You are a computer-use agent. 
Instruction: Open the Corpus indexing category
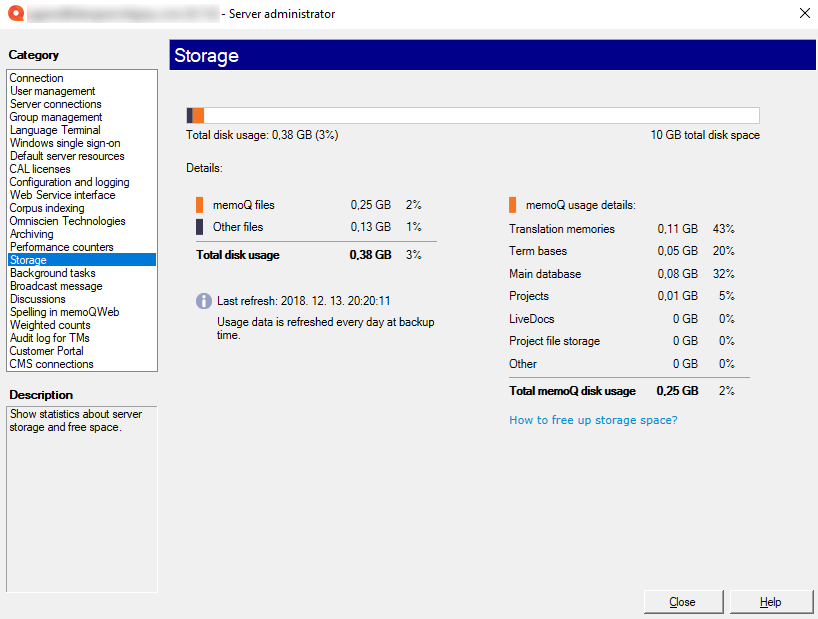(x=46, y=208)
